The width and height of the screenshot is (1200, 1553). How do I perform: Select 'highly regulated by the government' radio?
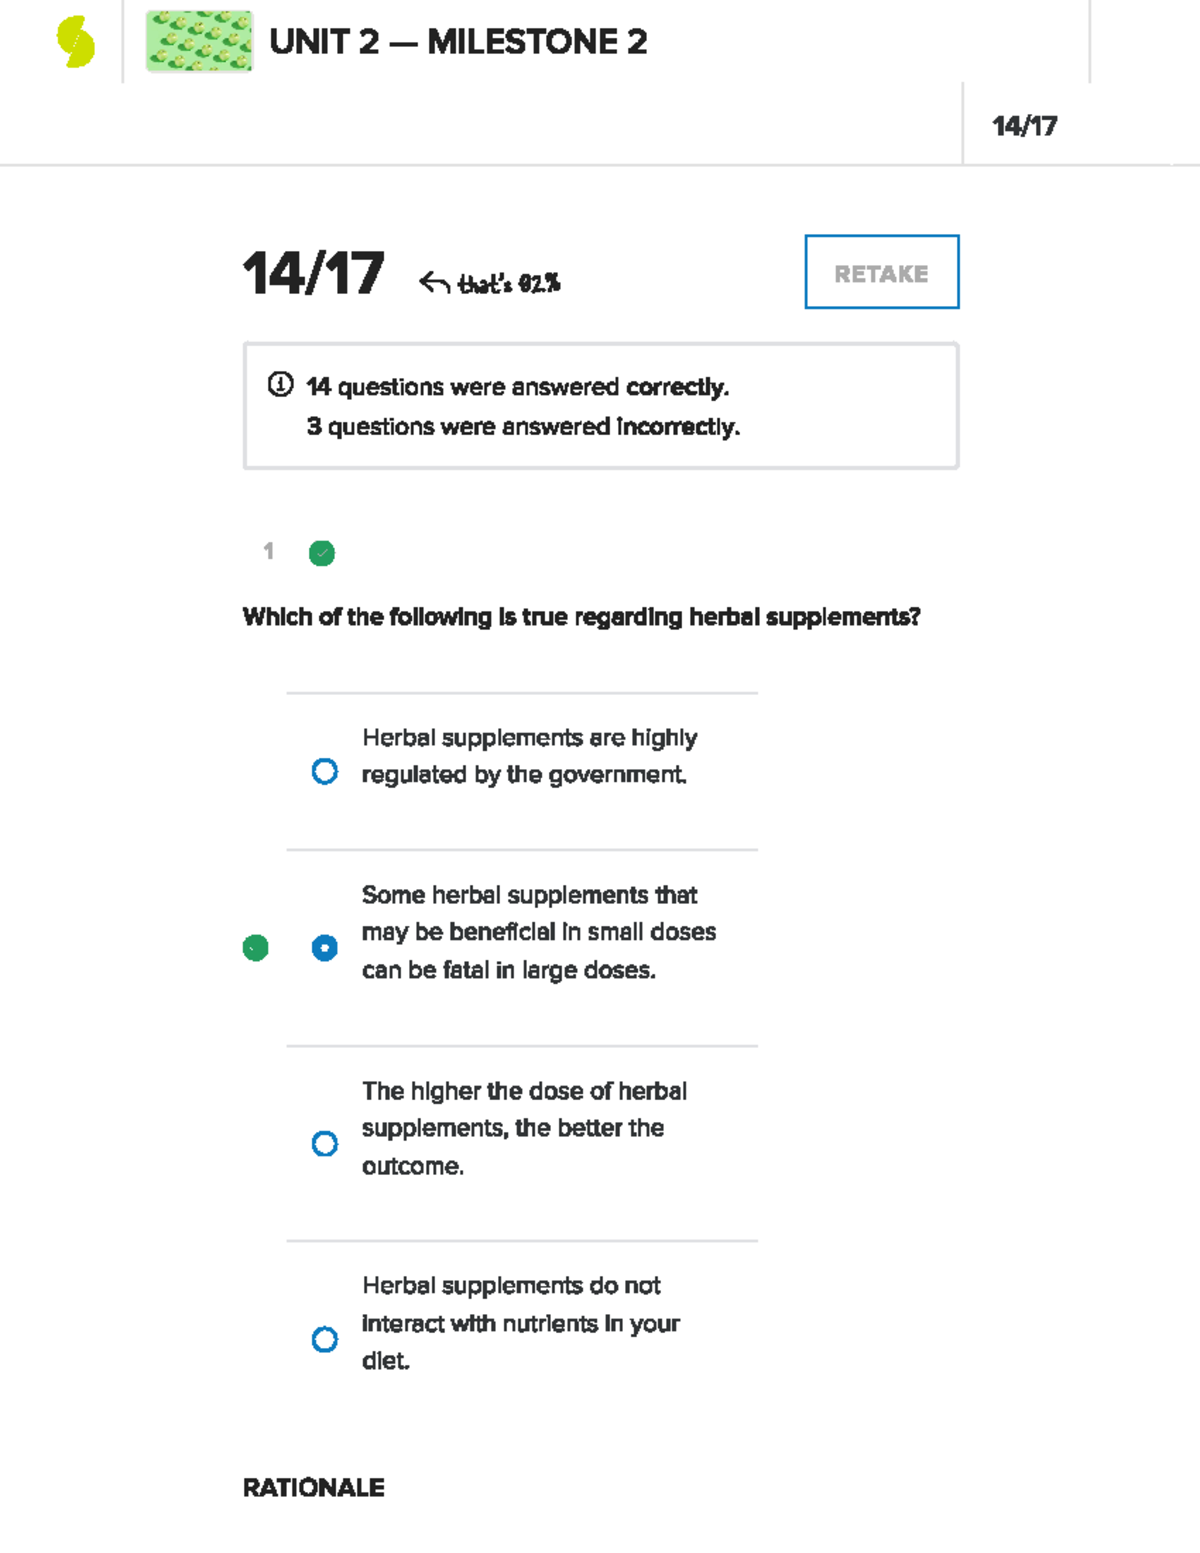pyautogui.click(x=325, y=772)
